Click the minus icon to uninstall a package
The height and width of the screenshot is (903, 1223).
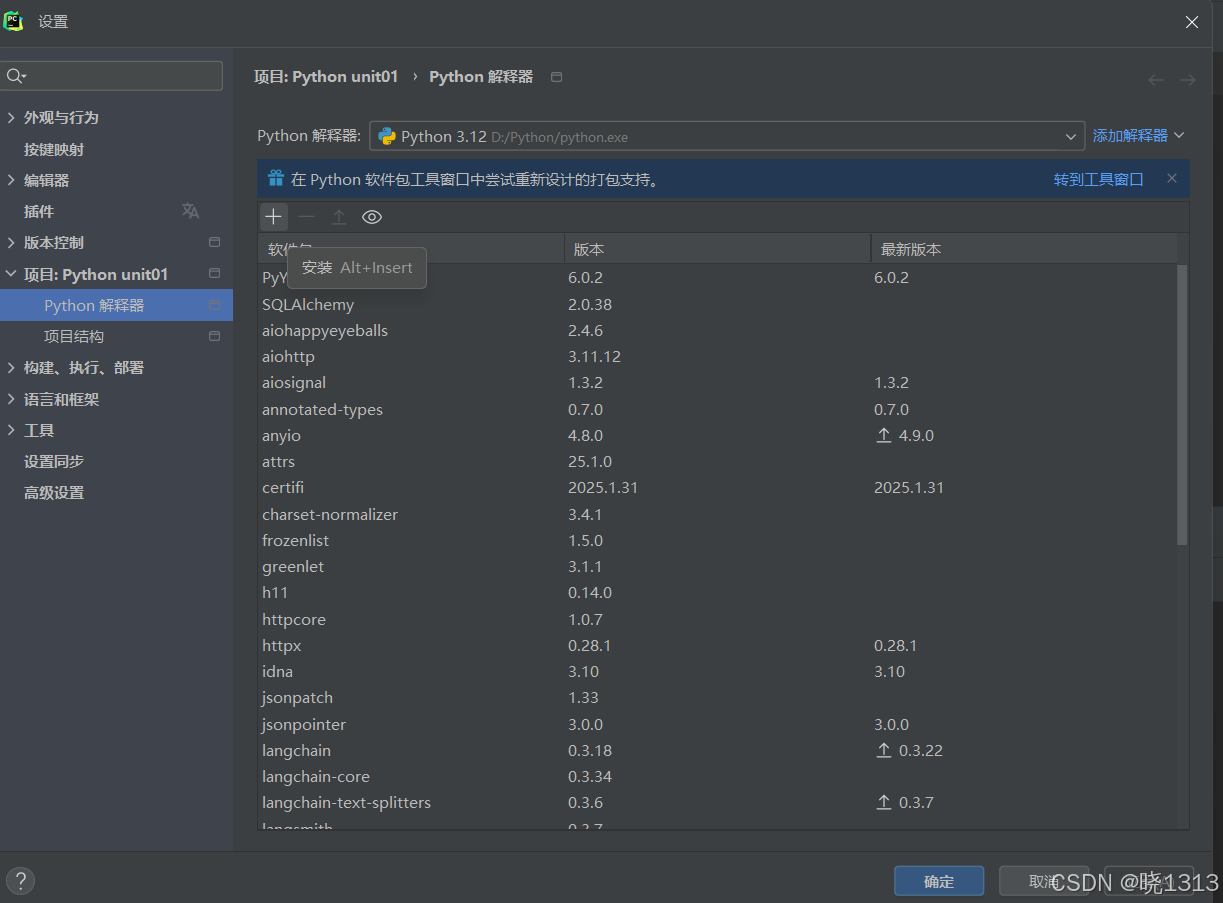pos(307,217)
